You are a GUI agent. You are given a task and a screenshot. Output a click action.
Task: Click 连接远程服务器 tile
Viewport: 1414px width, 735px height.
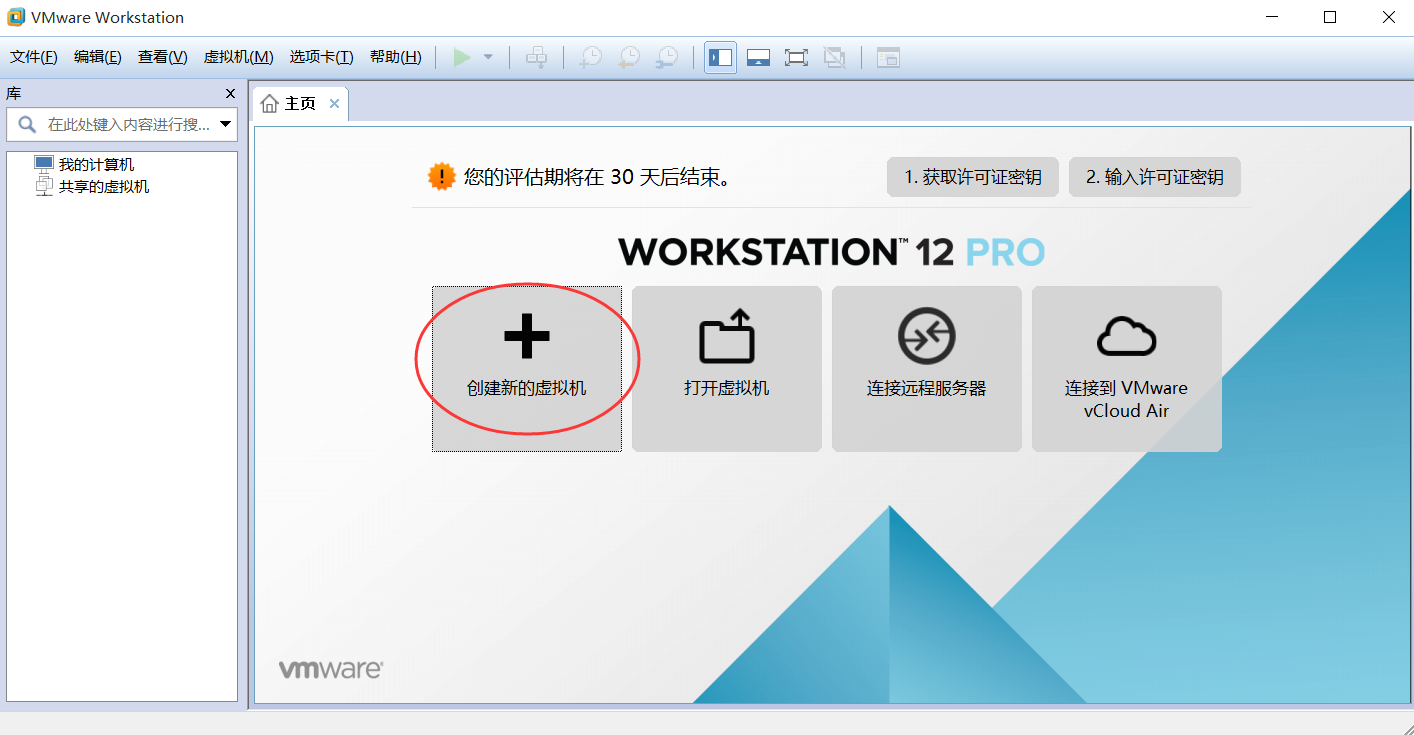coord(927,369)
